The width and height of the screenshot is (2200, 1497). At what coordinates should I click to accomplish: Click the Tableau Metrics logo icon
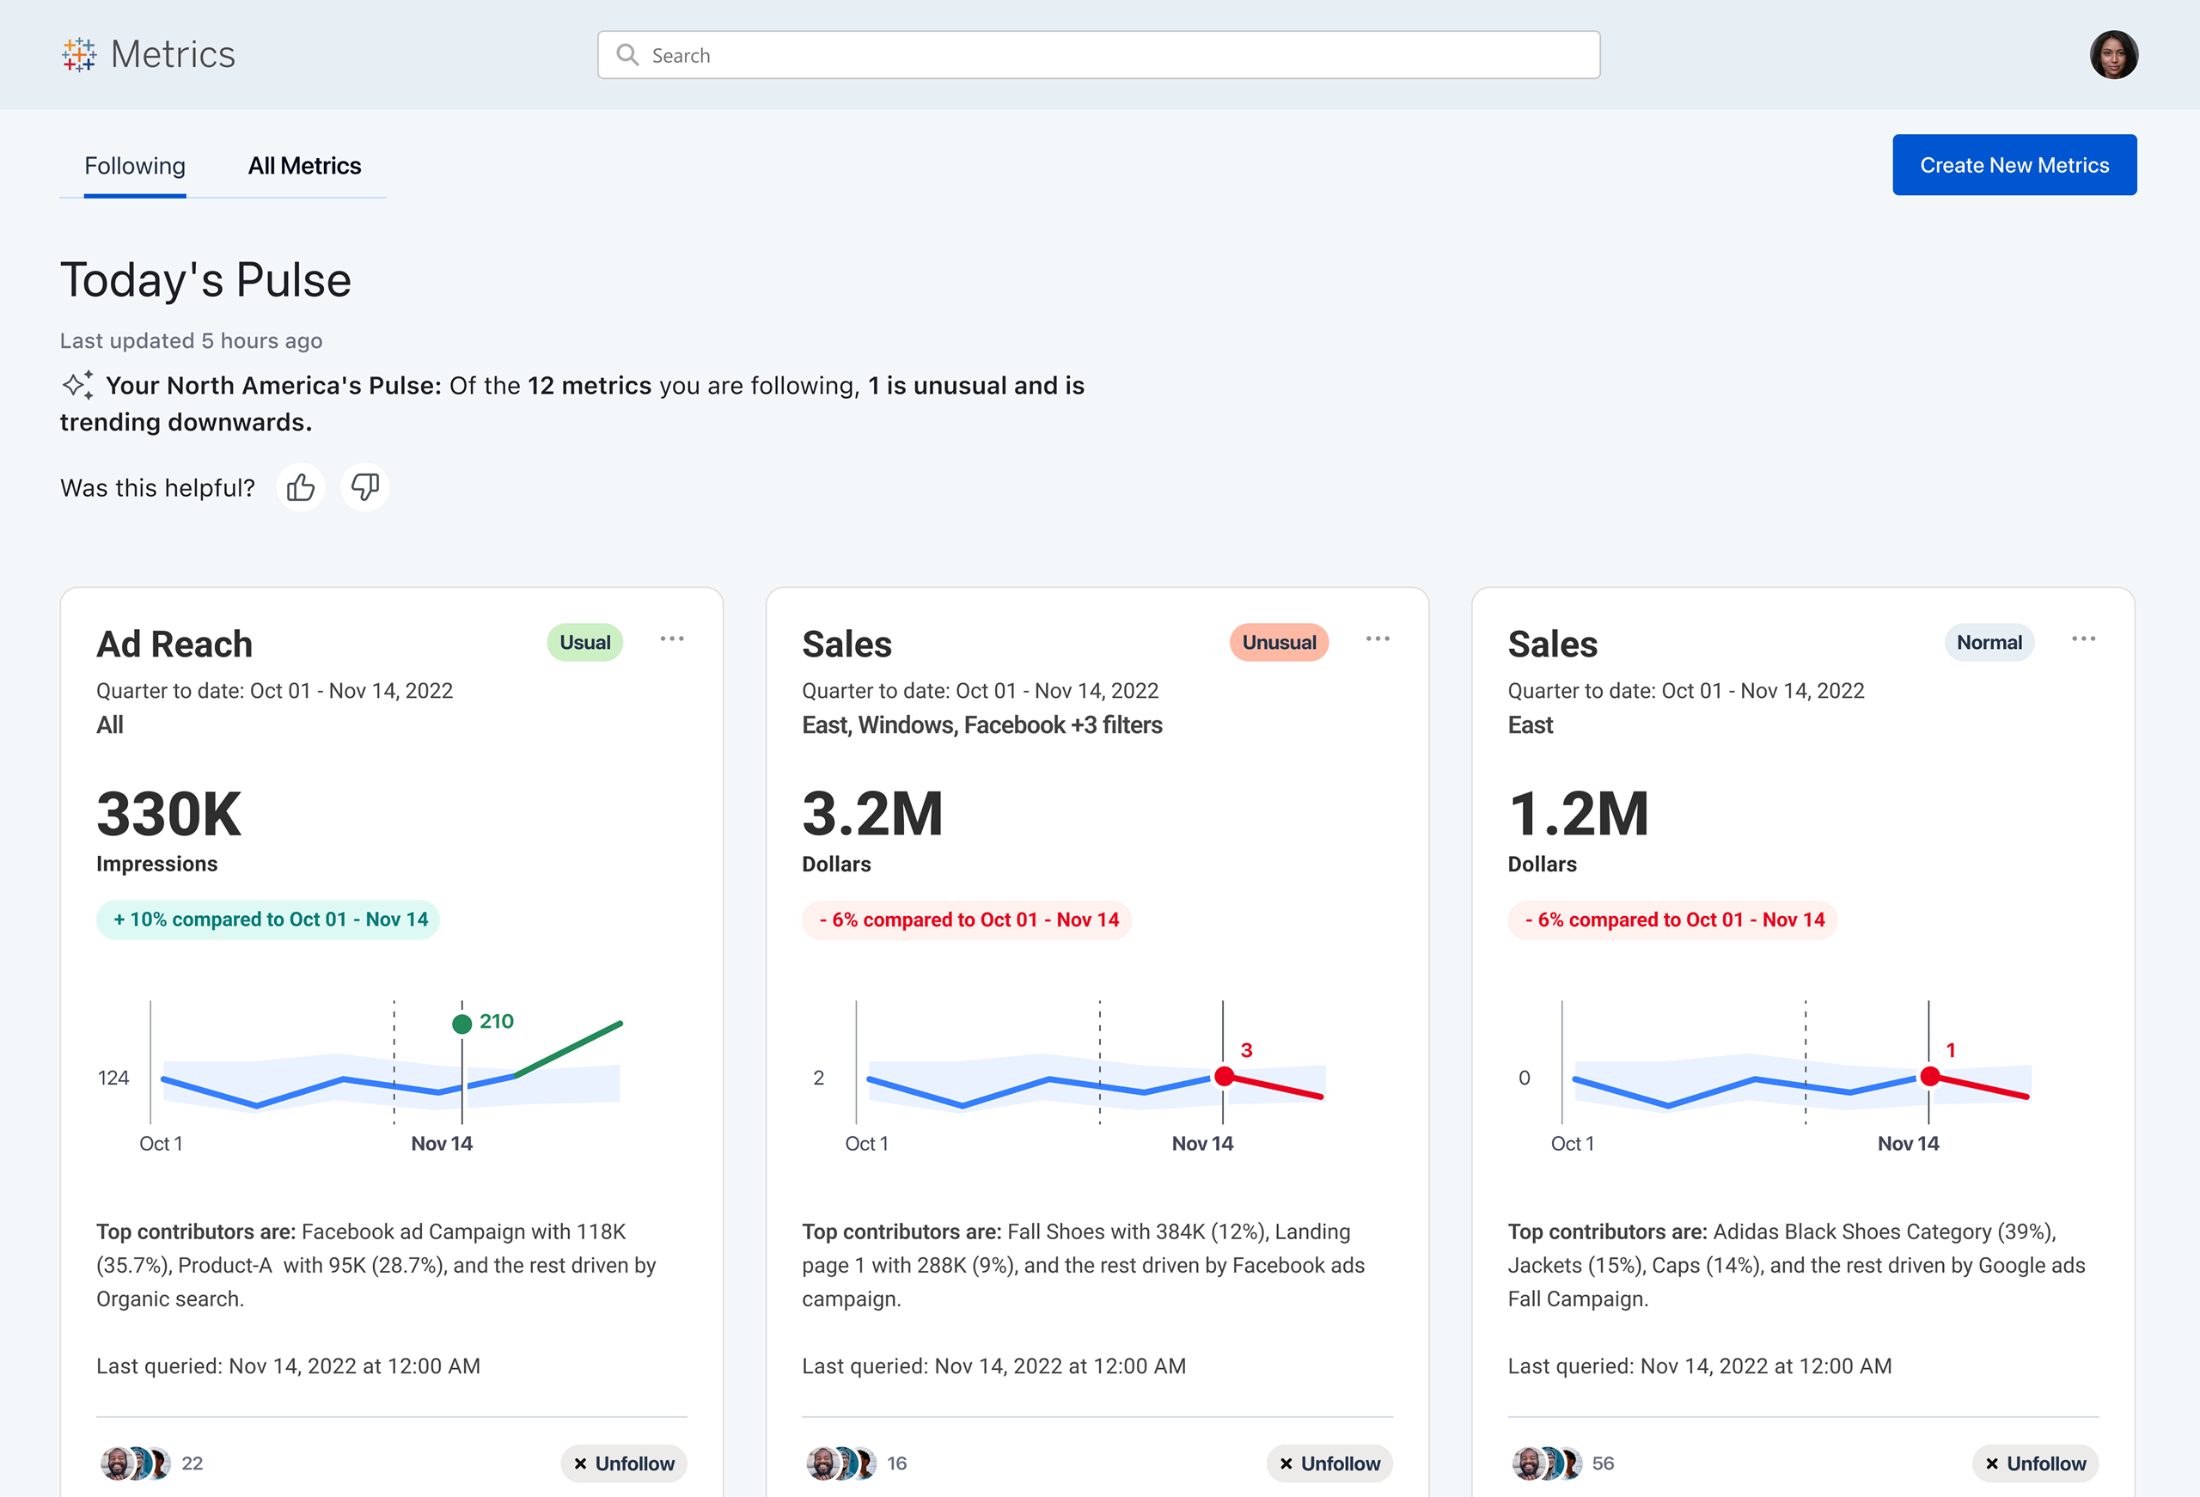click(79, 54)
